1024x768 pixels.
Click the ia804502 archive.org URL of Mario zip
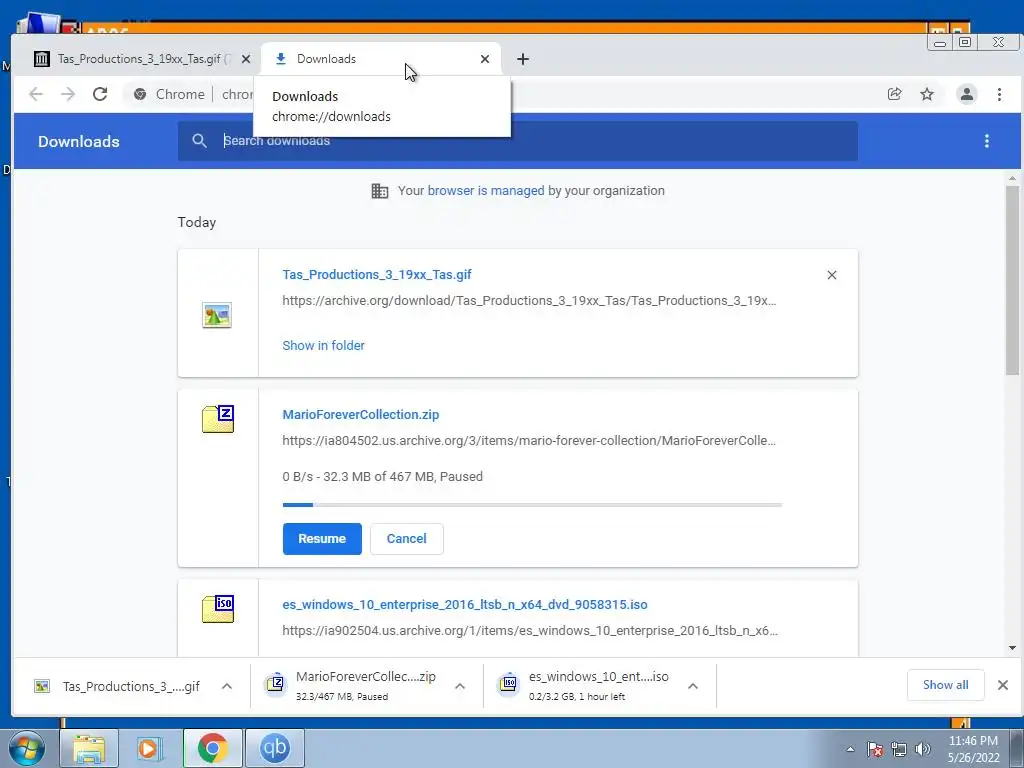[529, 441]
